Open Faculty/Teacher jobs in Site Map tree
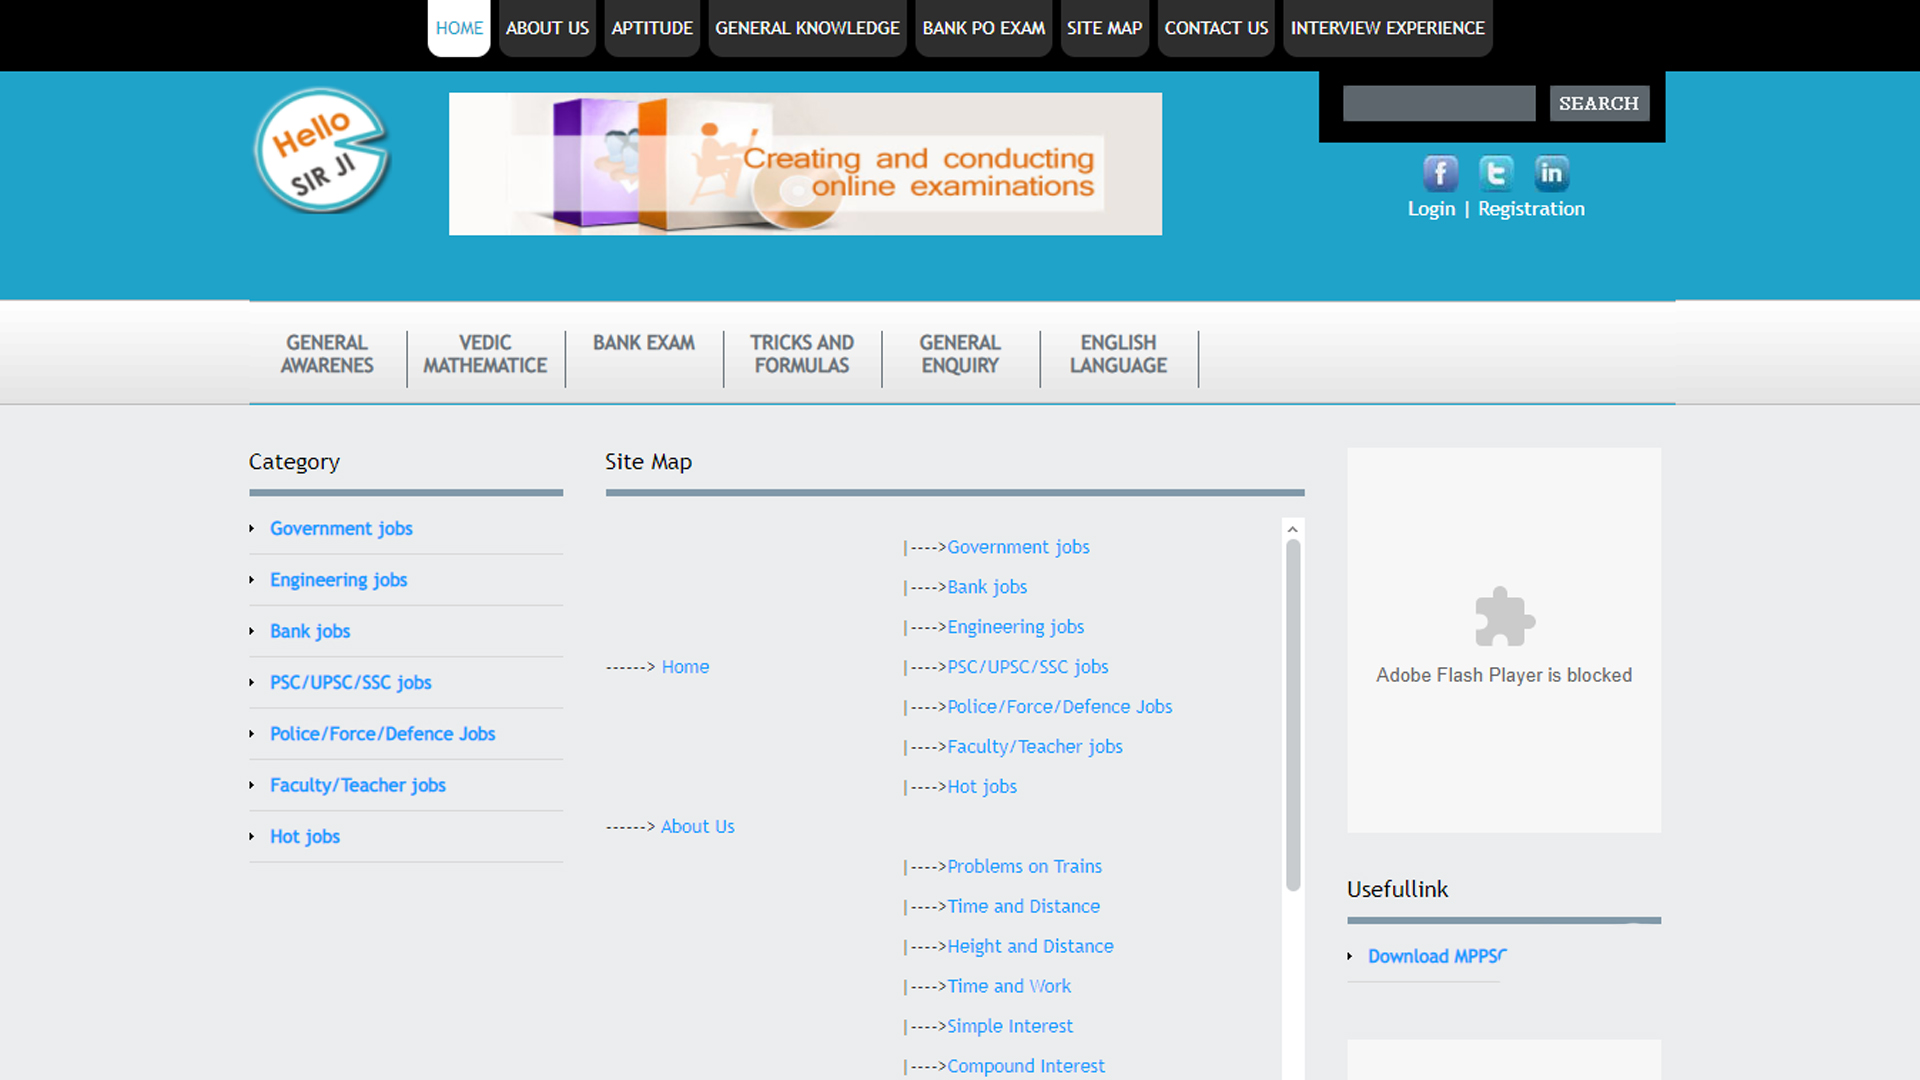This screenshot has height=1080, width=1920. coord(1034,747)
